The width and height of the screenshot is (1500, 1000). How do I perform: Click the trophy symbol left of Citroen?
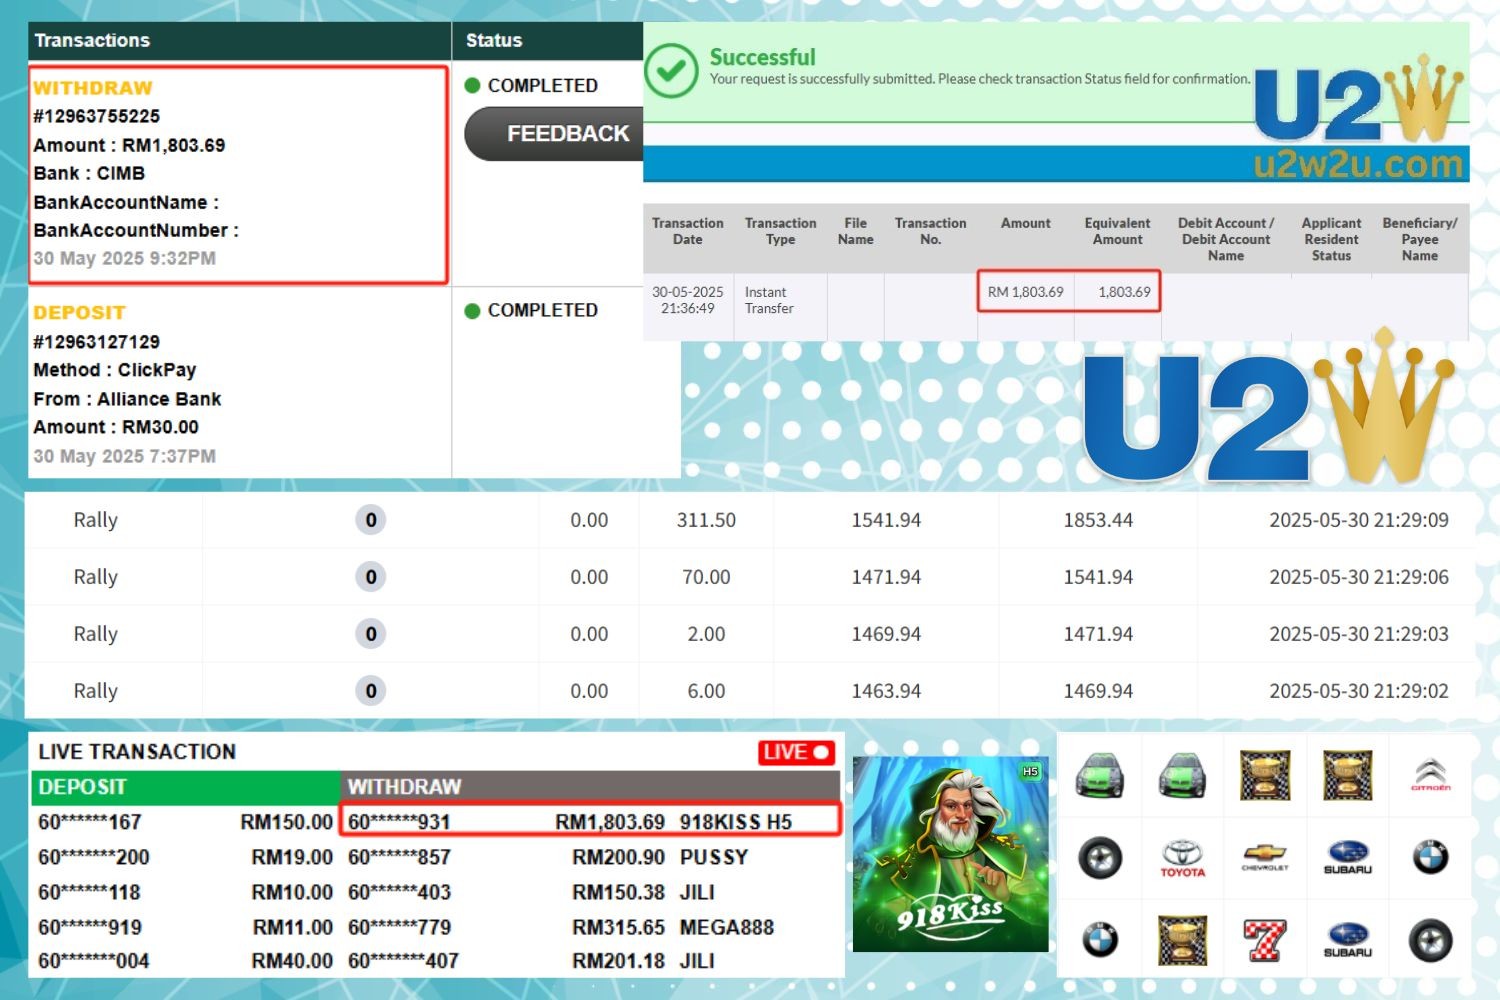[1347, 775]
